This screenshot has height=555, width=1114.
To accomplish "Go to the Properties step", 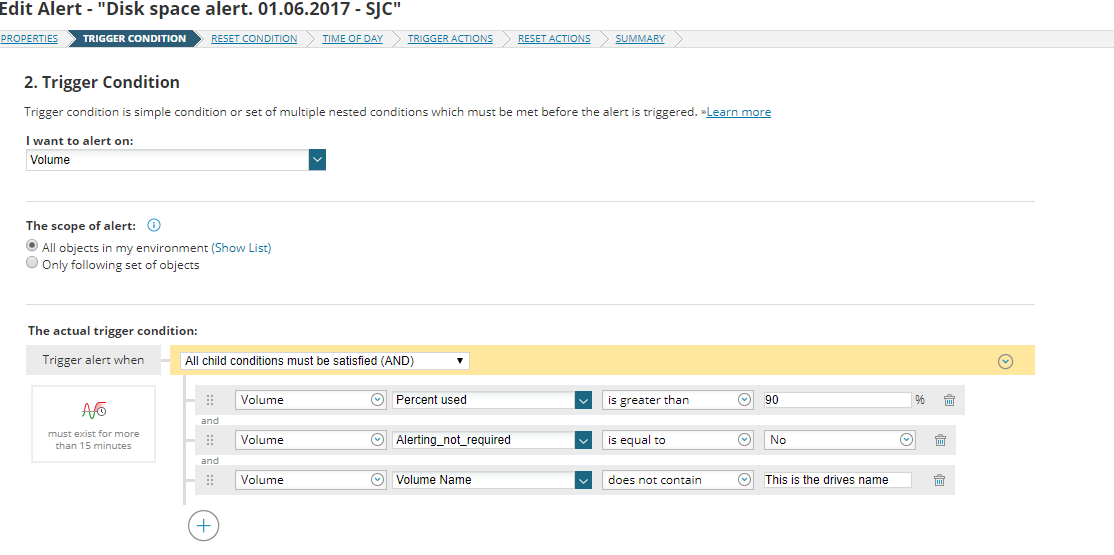I will tap(28, 38).
